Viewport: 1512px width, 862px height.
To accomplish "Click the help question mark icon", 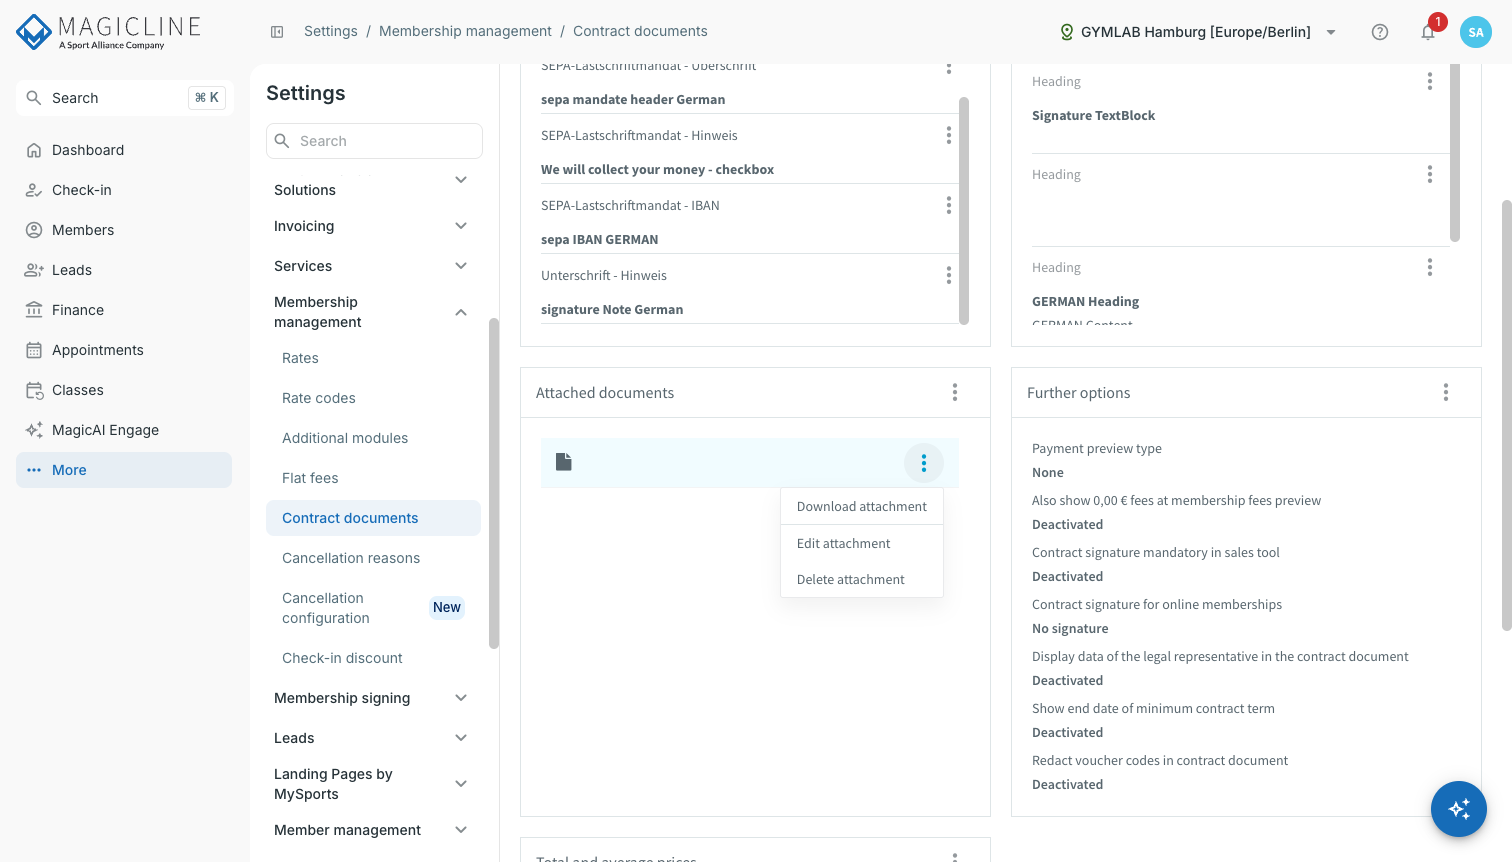I will 1380,32.
